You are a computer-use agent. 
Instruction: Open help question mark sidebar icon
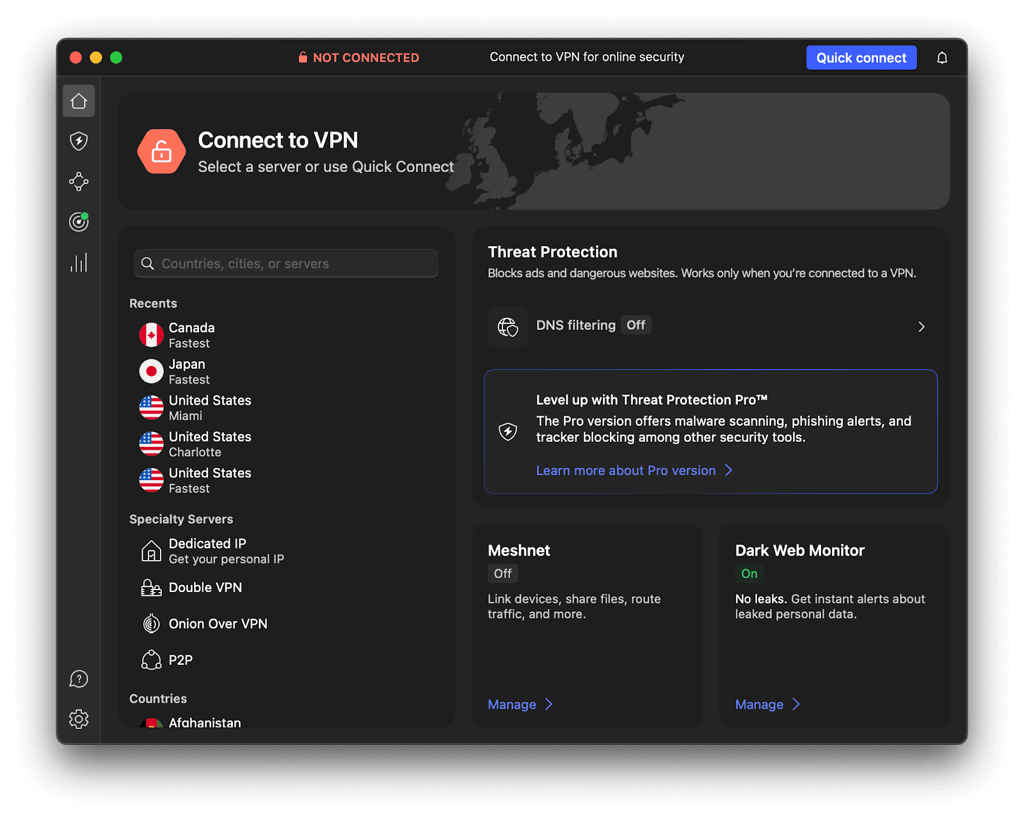click(x=79, y=679)
